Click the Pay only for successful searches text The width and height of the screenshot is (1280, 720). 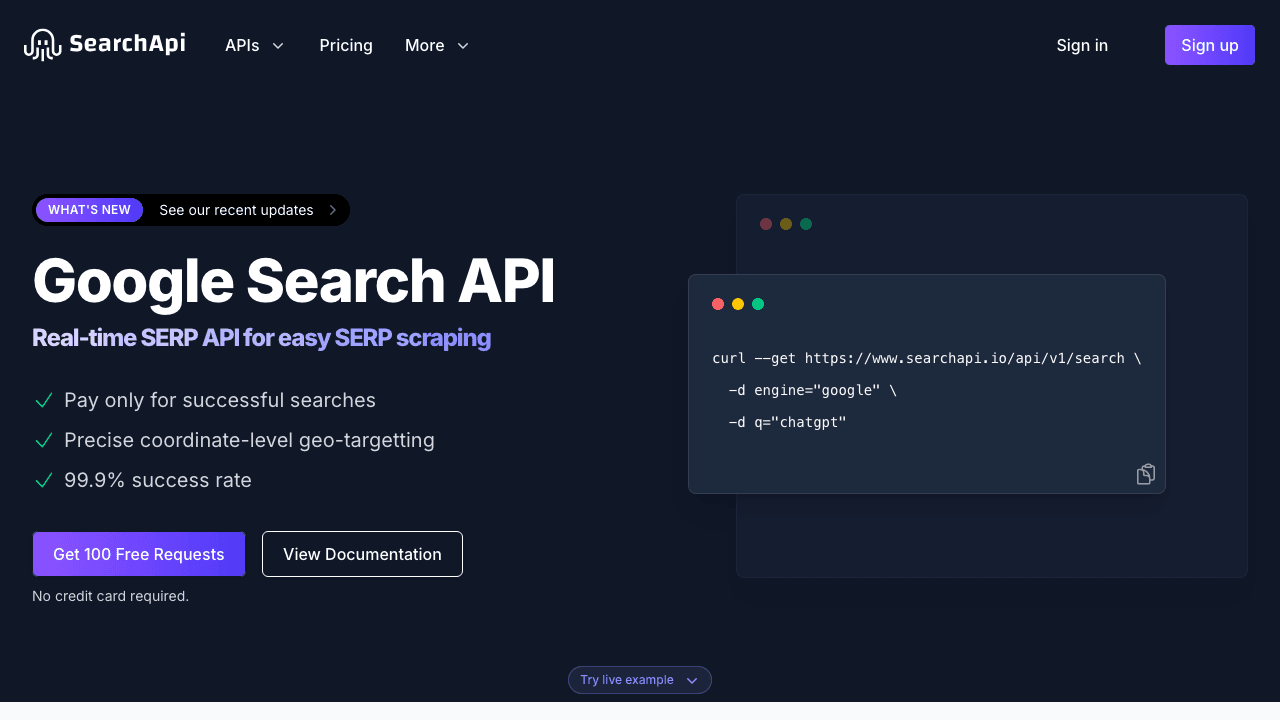(x=219, y=400)
